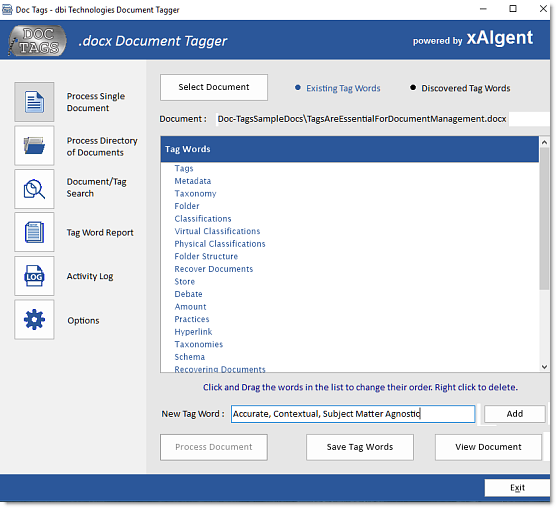Click the Process Document button
This screenshot has height=508, width=556.
point(214,447)
